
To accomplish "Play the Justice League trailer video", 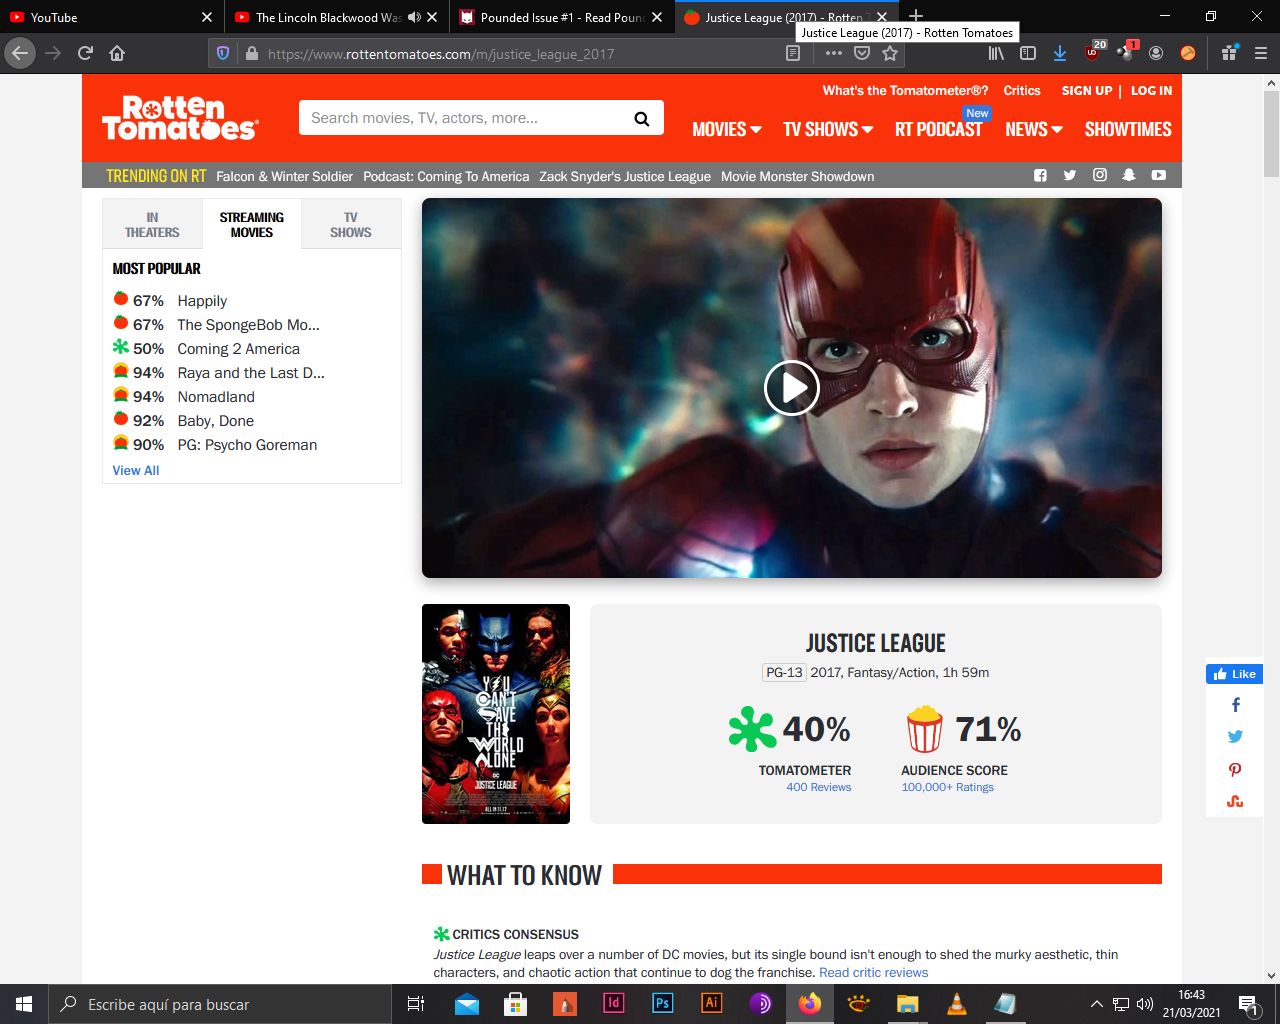I will point(792,388).
